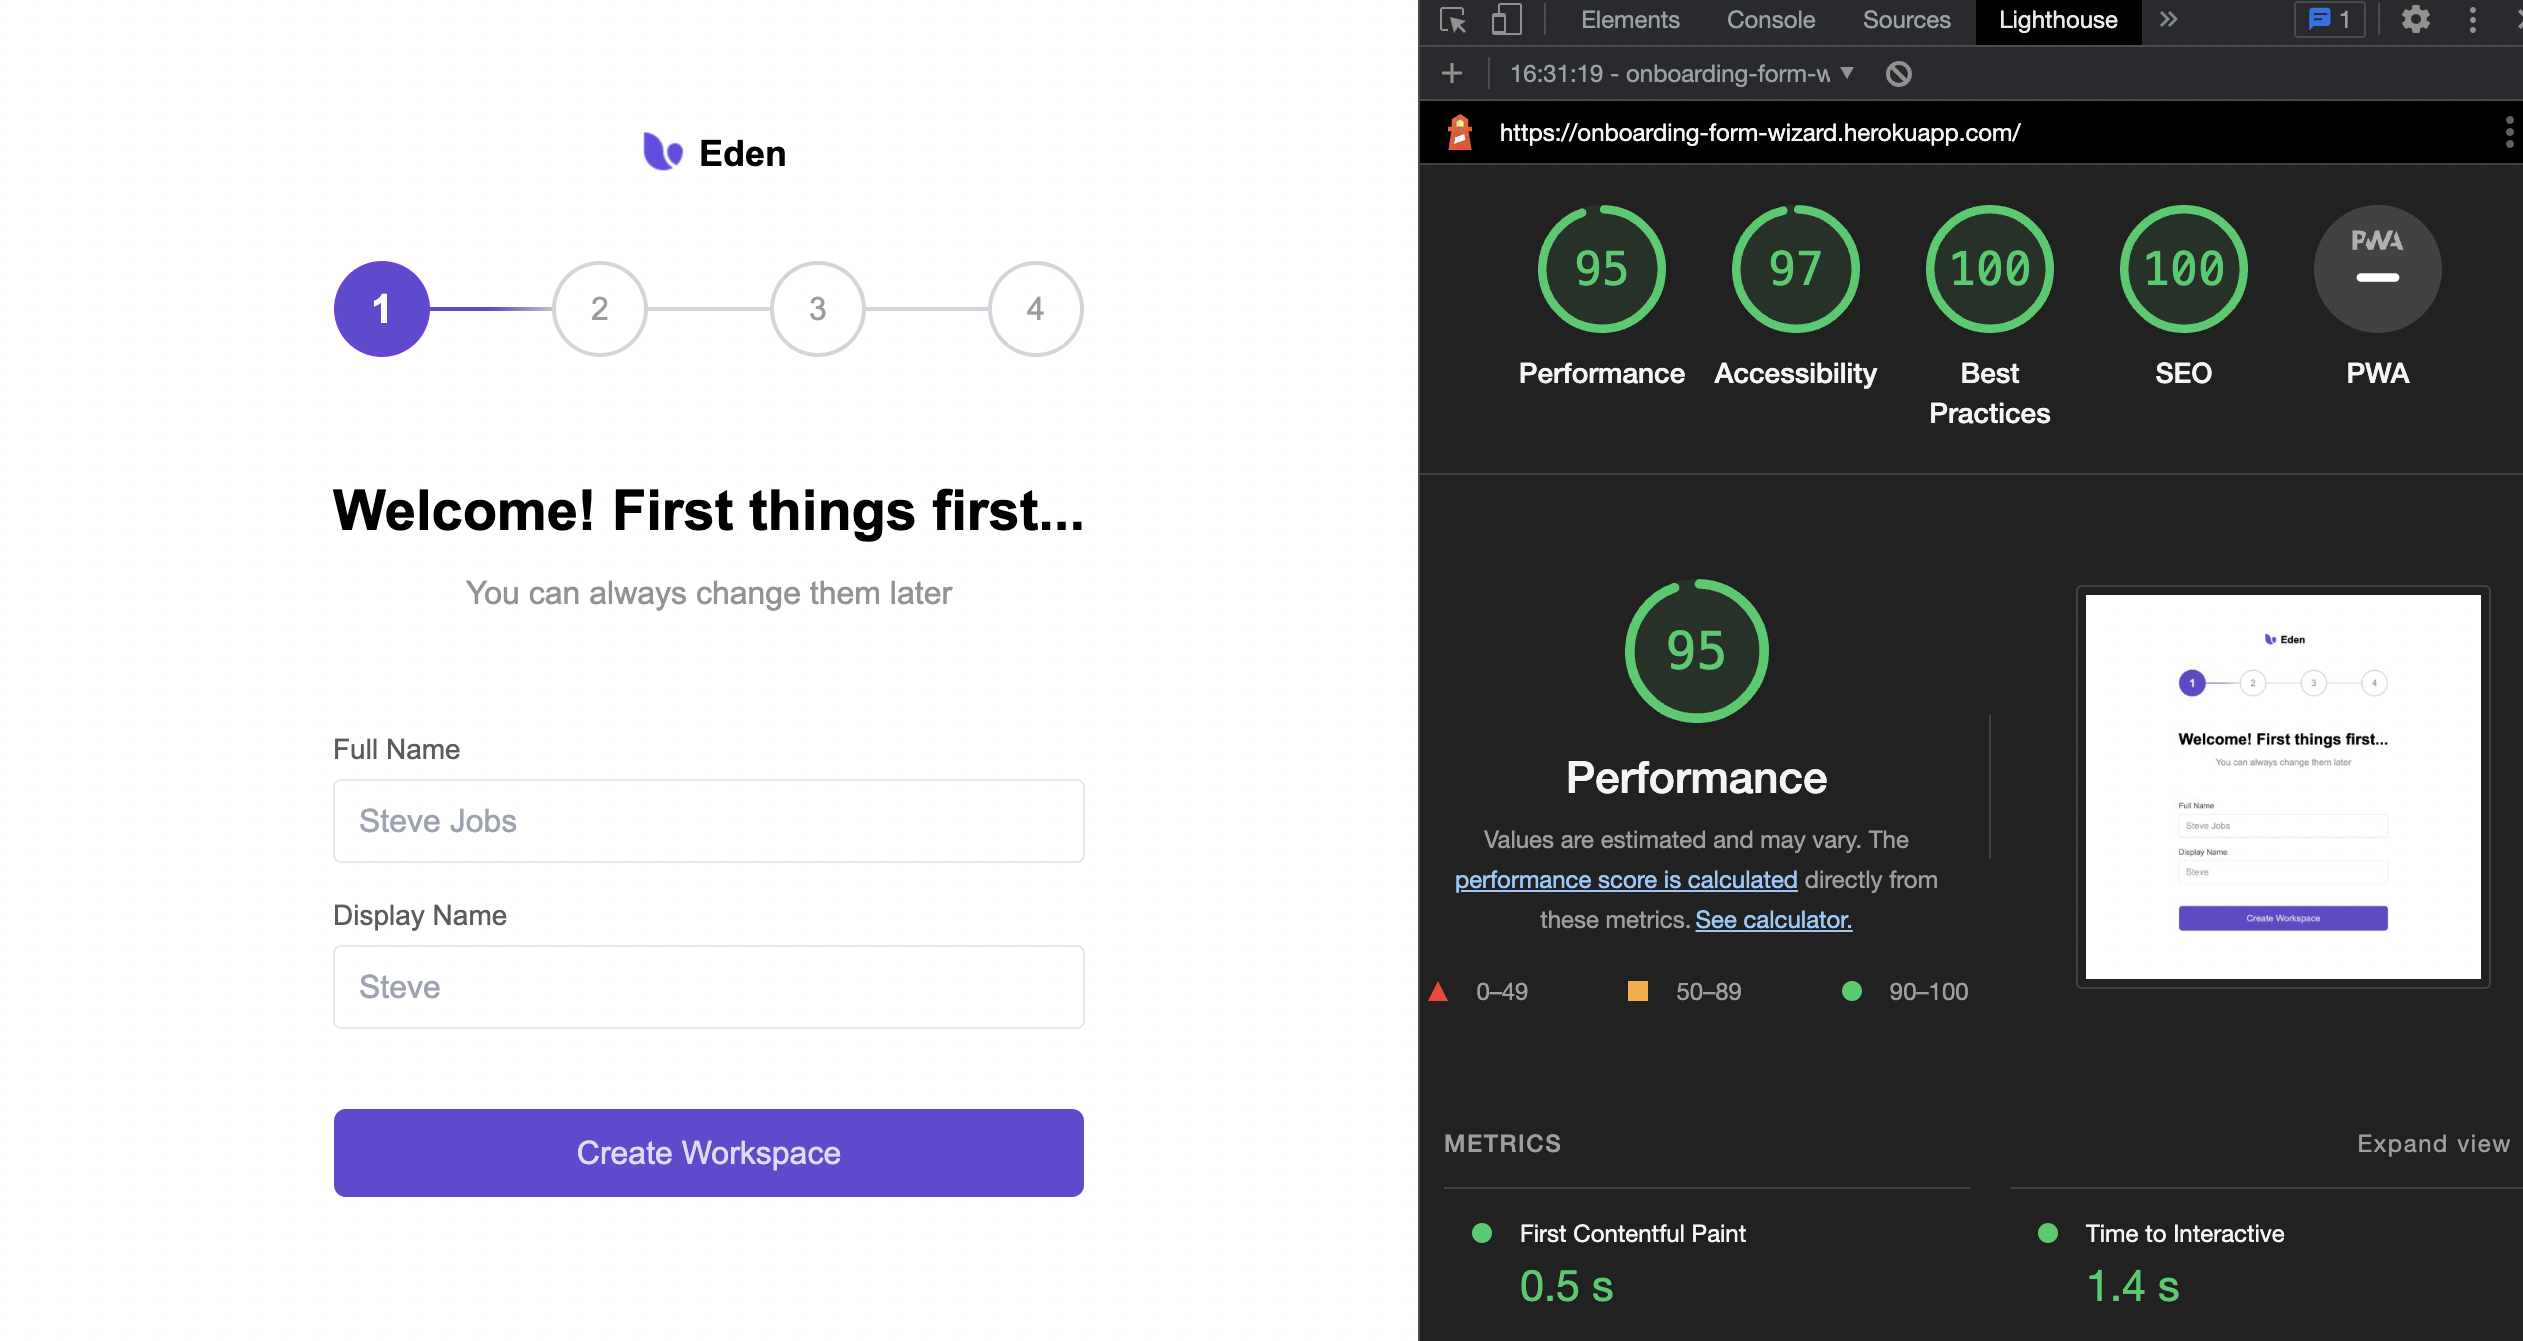2523x1341 pixels.
Task: Switch to the Console tab
Action: 1769,20
